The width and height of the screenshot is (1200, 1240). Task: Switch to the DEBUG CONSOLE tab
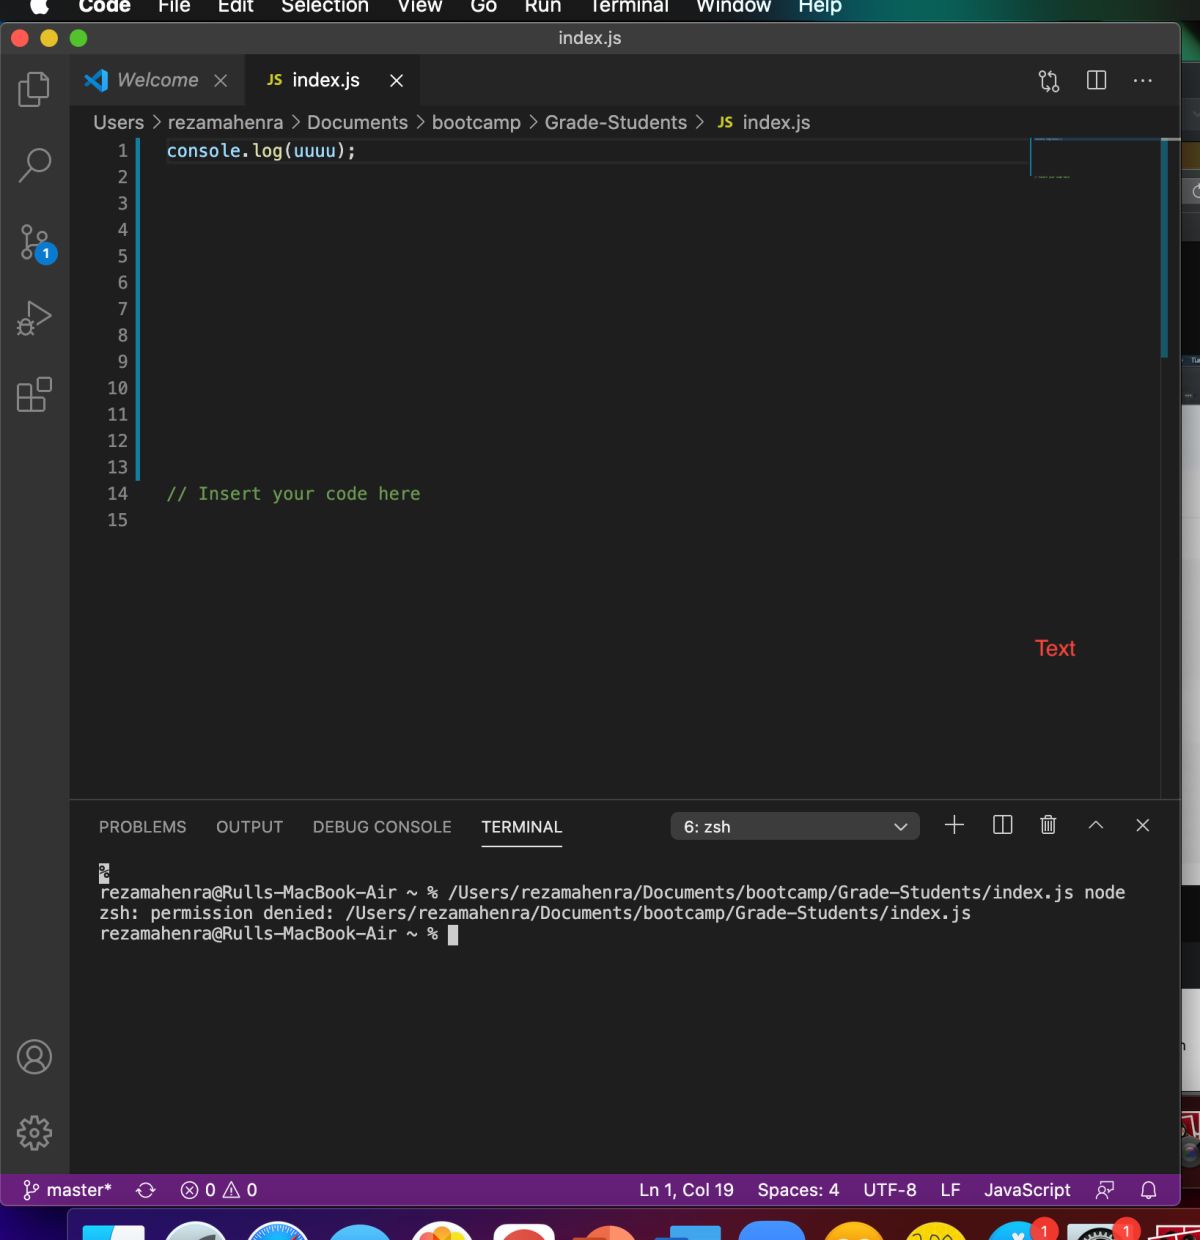pyautogui.click(x=382, y=827)
